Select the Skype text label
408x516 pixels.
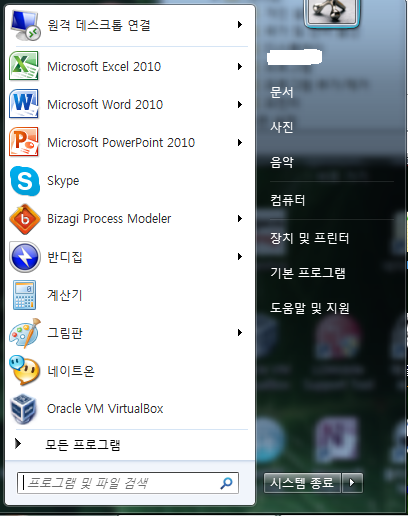pos(63,181)
